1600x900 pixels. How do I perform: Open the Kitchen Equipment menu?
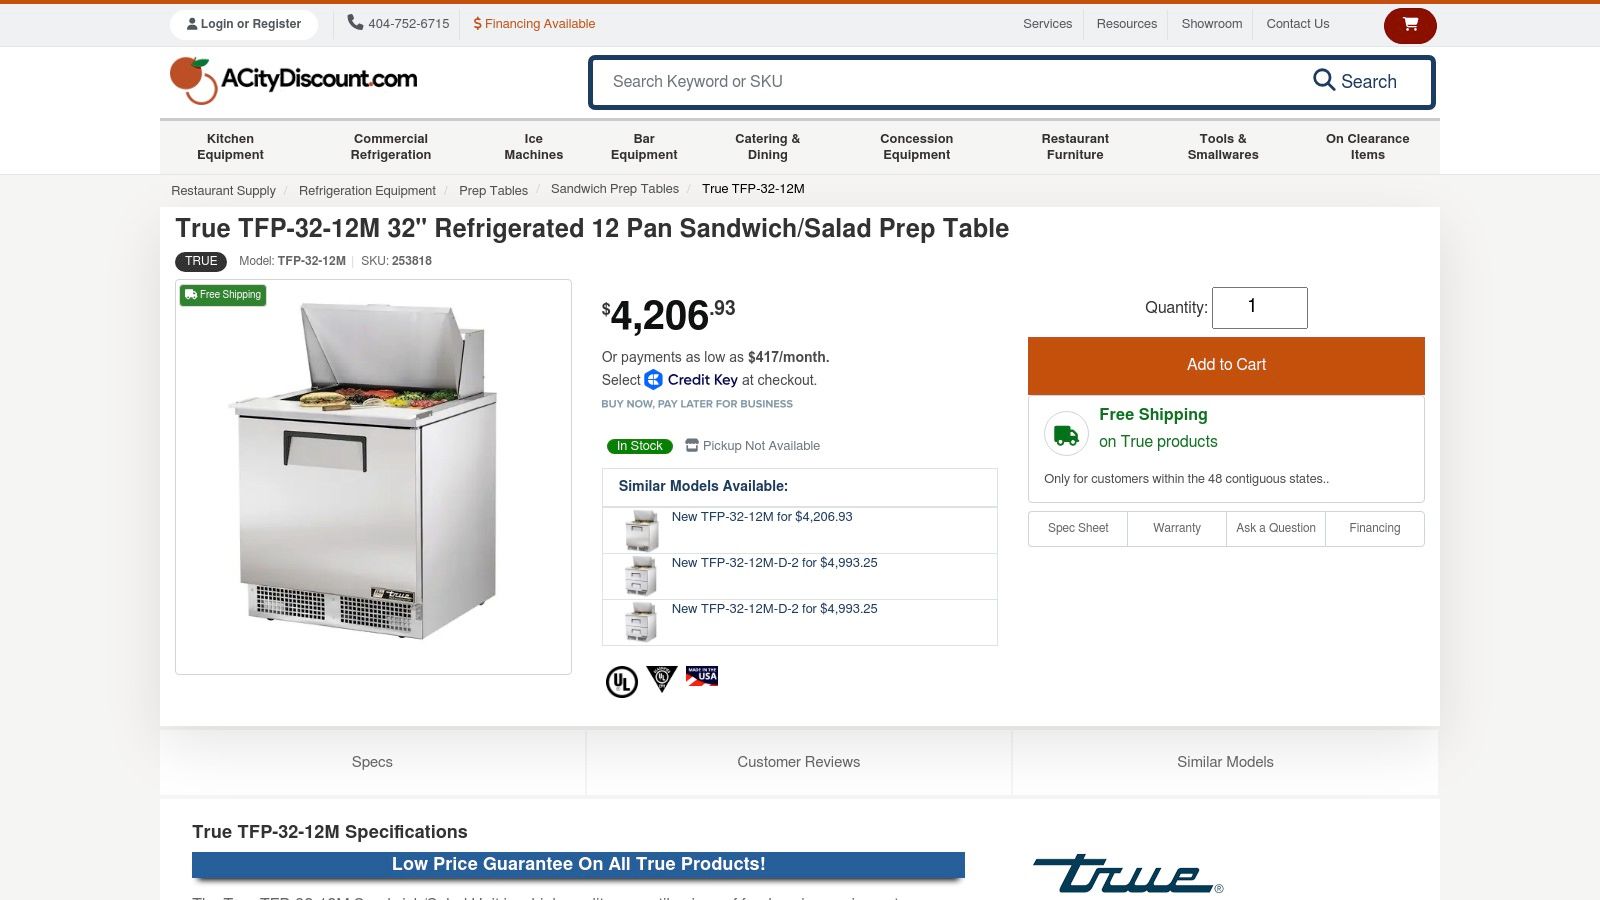coord(230,147)
